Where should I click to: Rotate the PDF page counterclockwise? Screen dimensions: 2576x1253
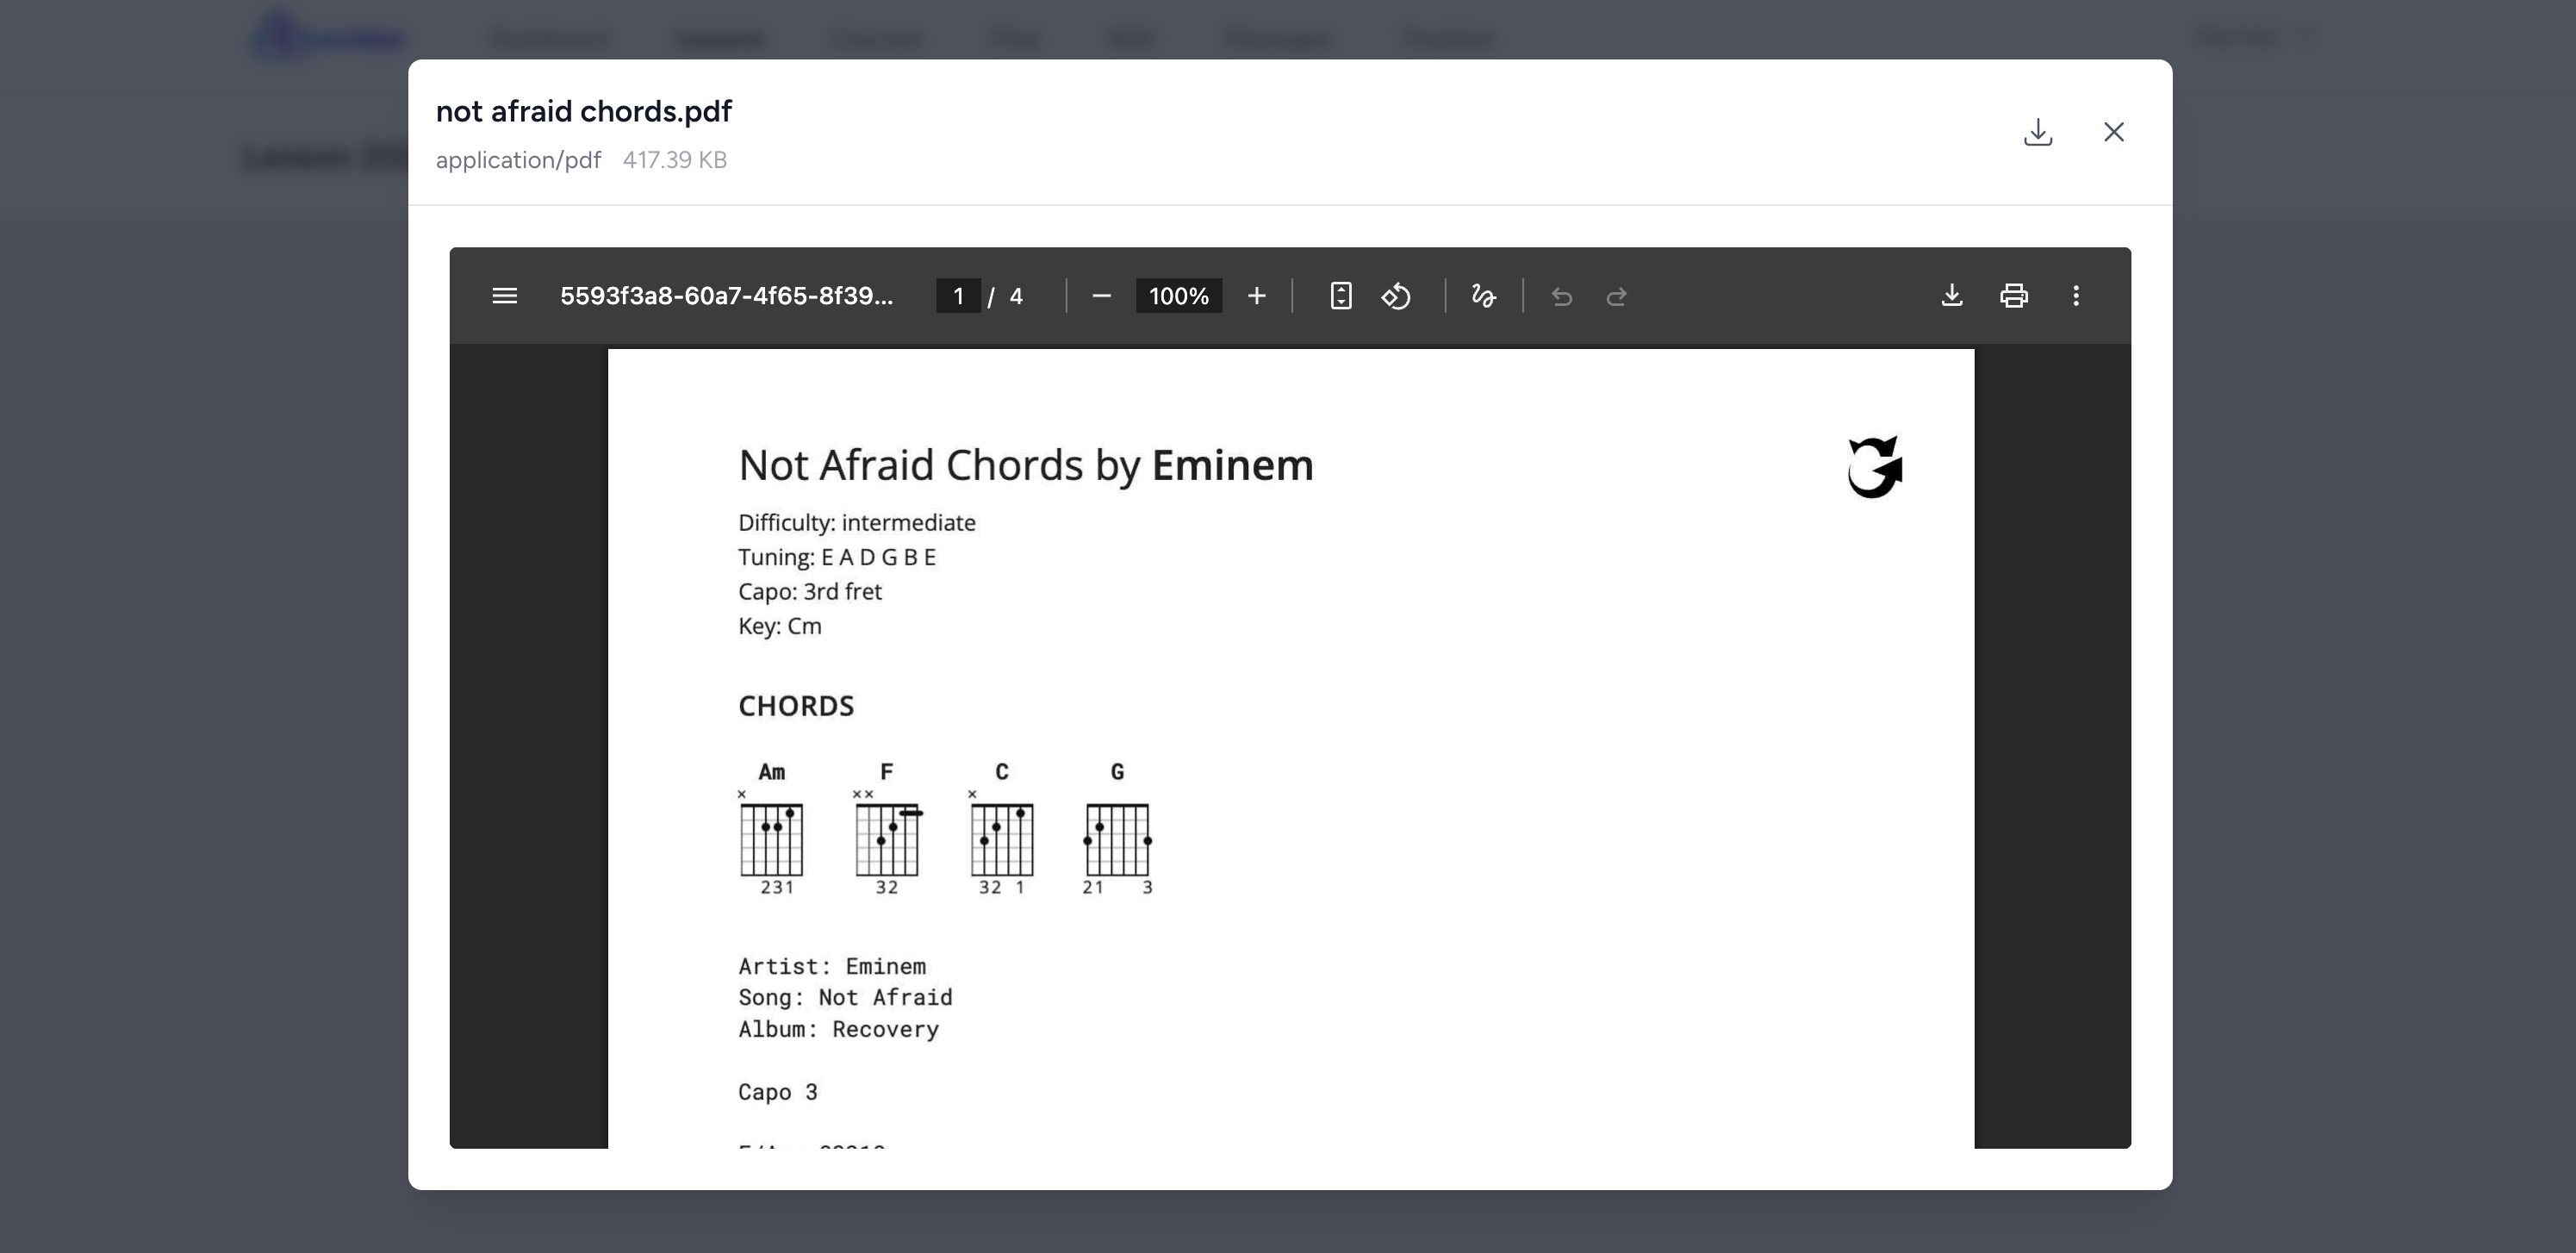tap(1397, 296)
